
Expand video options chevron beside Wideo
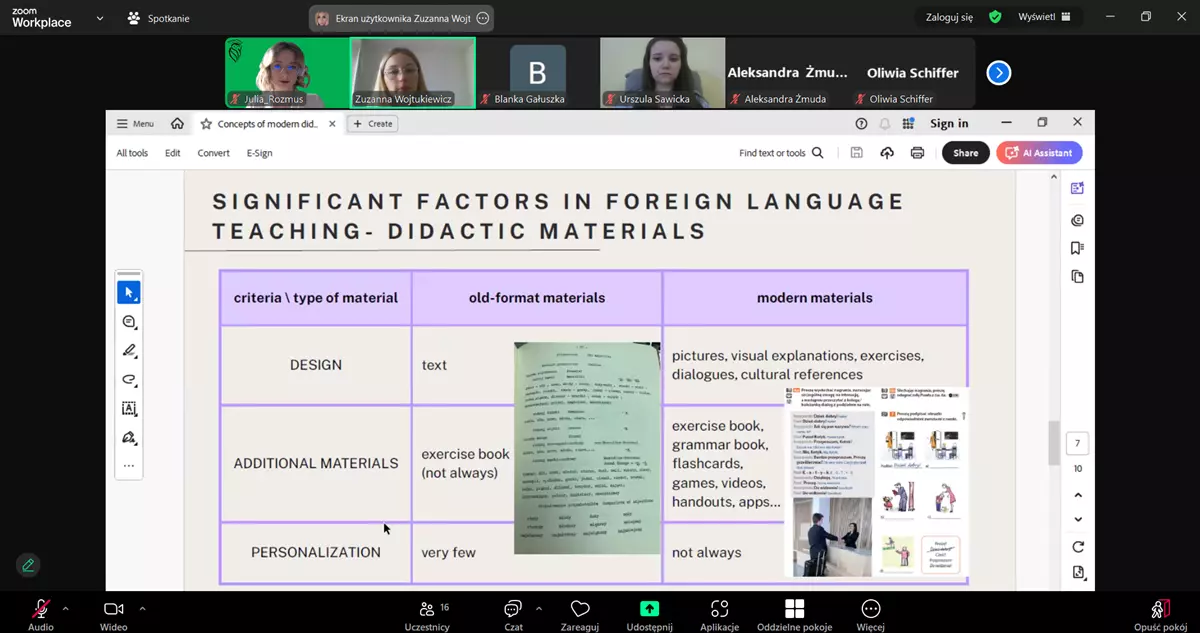point(142,608)
